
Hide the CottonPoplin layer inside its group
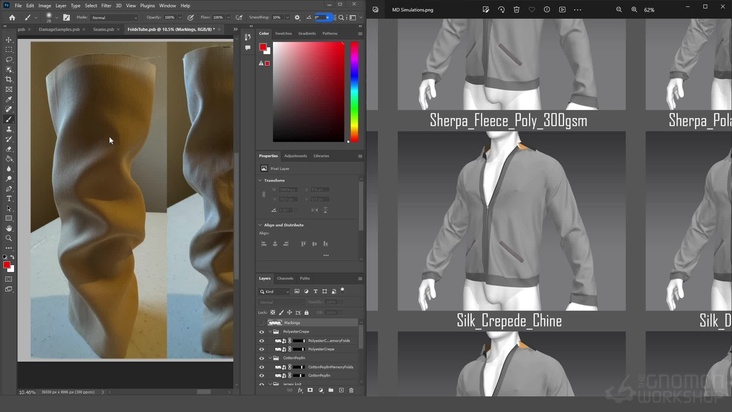[261, 376]
